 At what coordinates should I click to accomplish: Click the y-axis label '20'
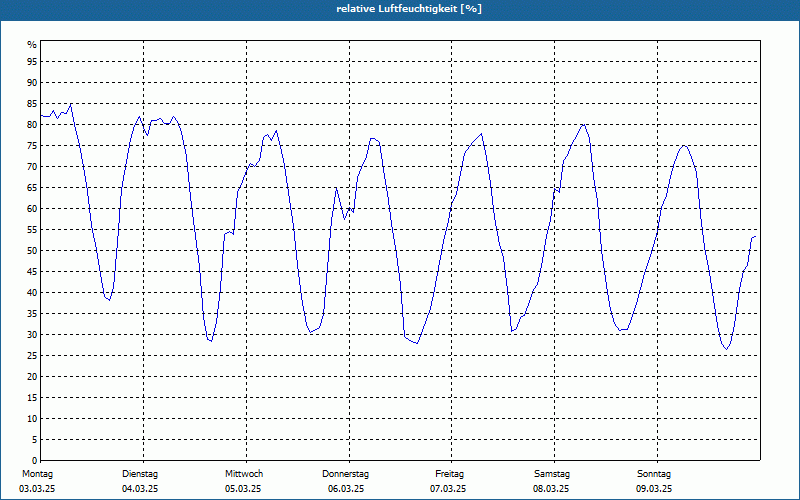click(x=32, y=377)
